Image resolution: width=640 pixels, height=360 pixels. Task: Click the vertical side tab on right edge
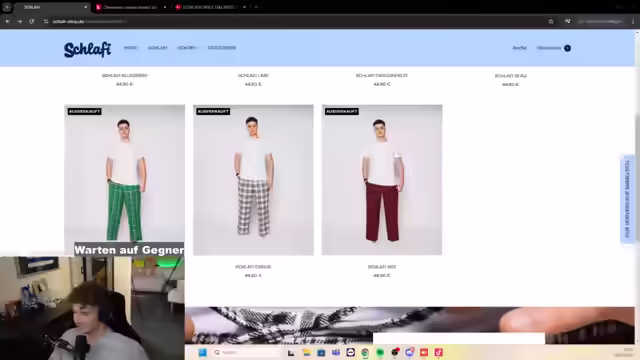pyautogui.click(x=627, y=199)
